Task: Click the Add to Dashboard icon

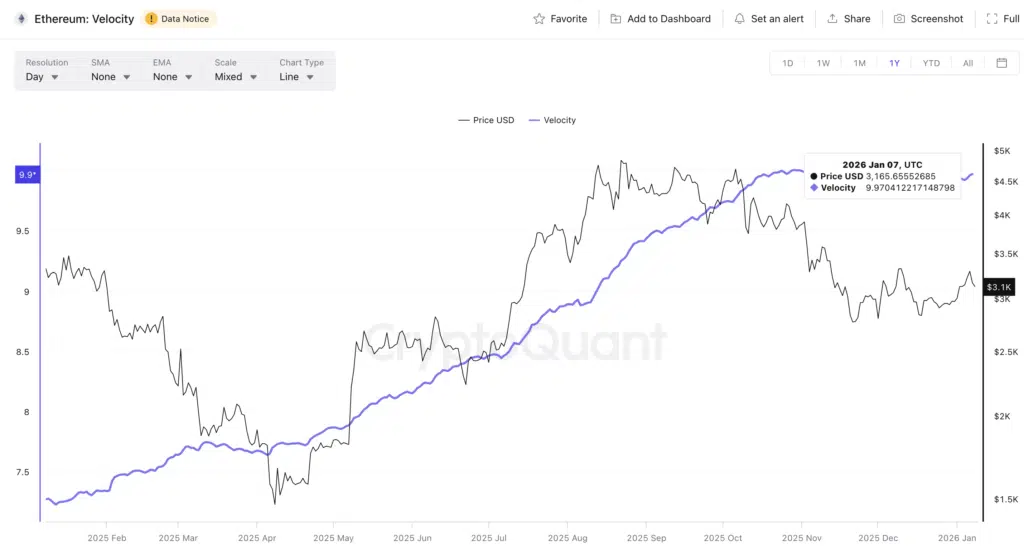Action: (616, 19)
